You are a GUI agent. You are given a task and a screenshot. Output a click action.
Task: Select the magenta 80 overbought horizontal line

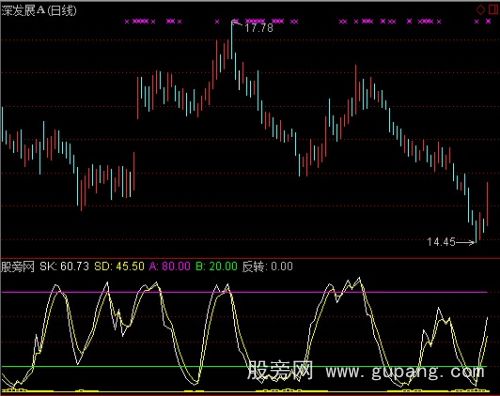click(244, 292)
